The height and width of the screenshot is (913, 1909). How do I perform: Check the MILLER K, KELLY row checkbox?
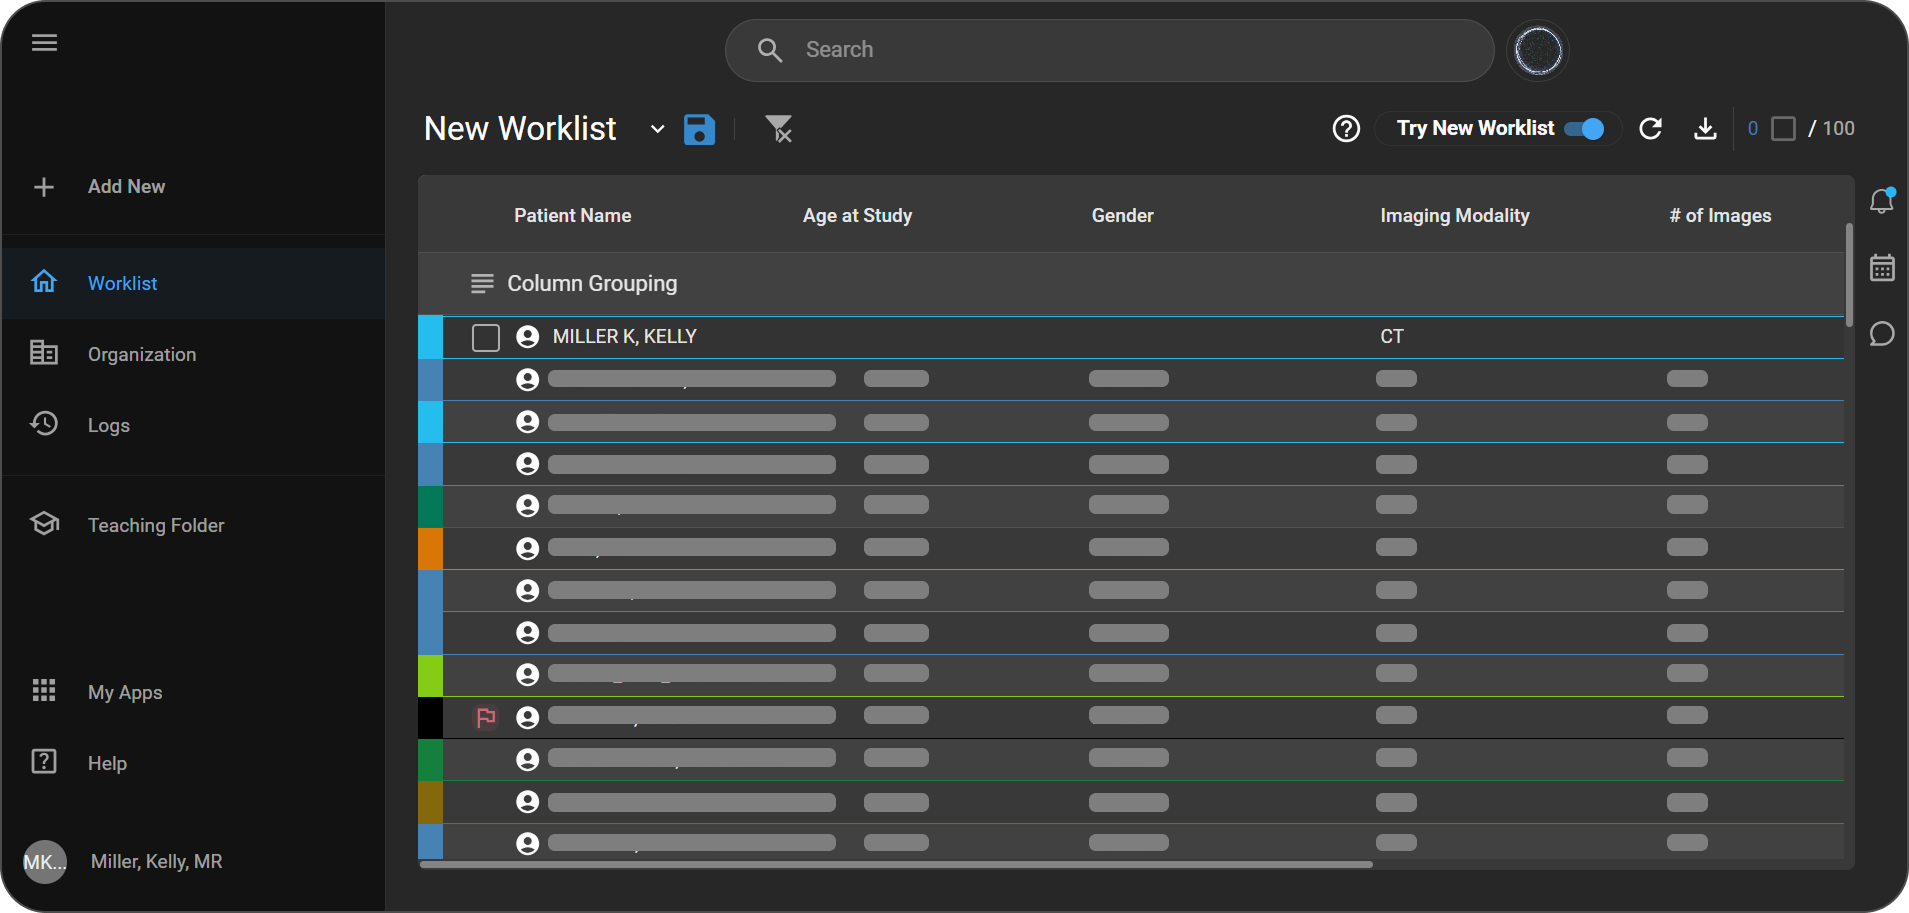486,338
